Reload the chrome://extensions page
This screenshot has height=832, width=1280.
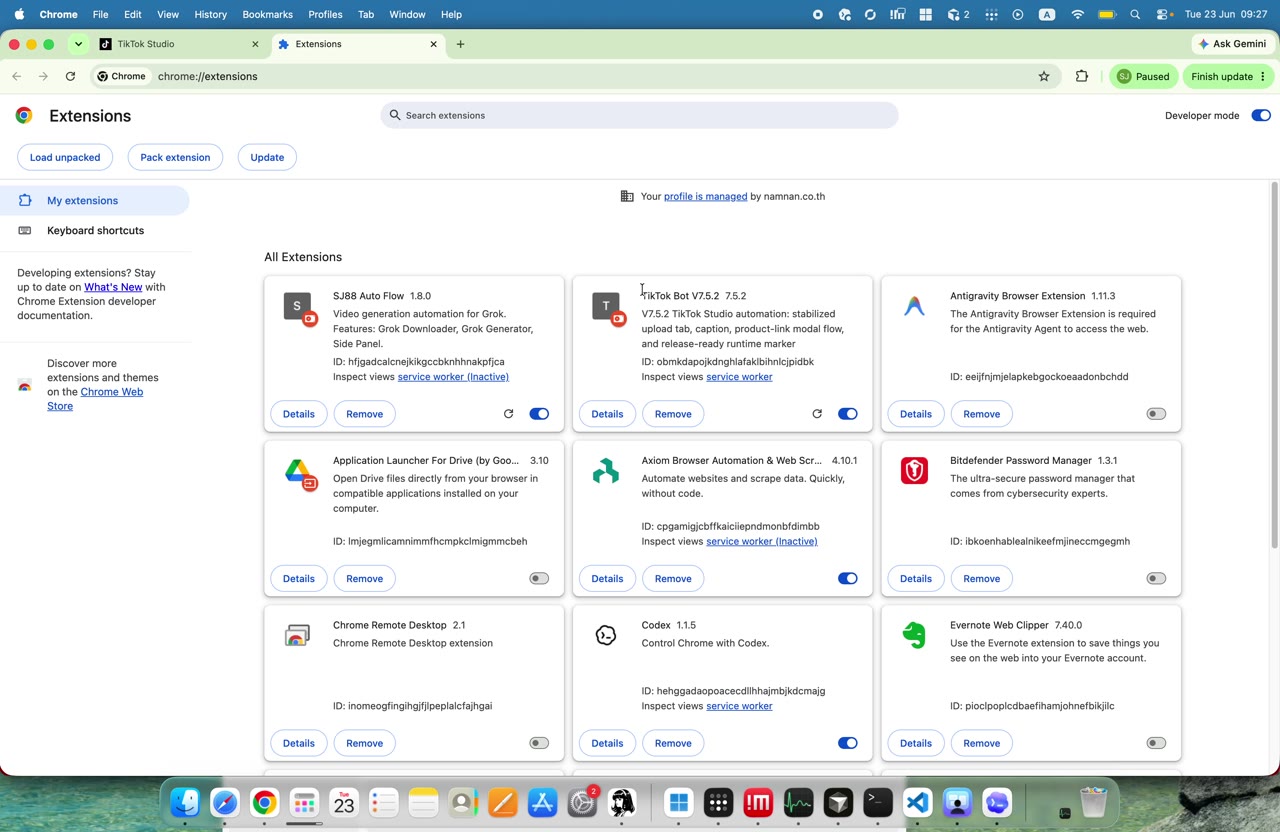(x=70, y=76)
